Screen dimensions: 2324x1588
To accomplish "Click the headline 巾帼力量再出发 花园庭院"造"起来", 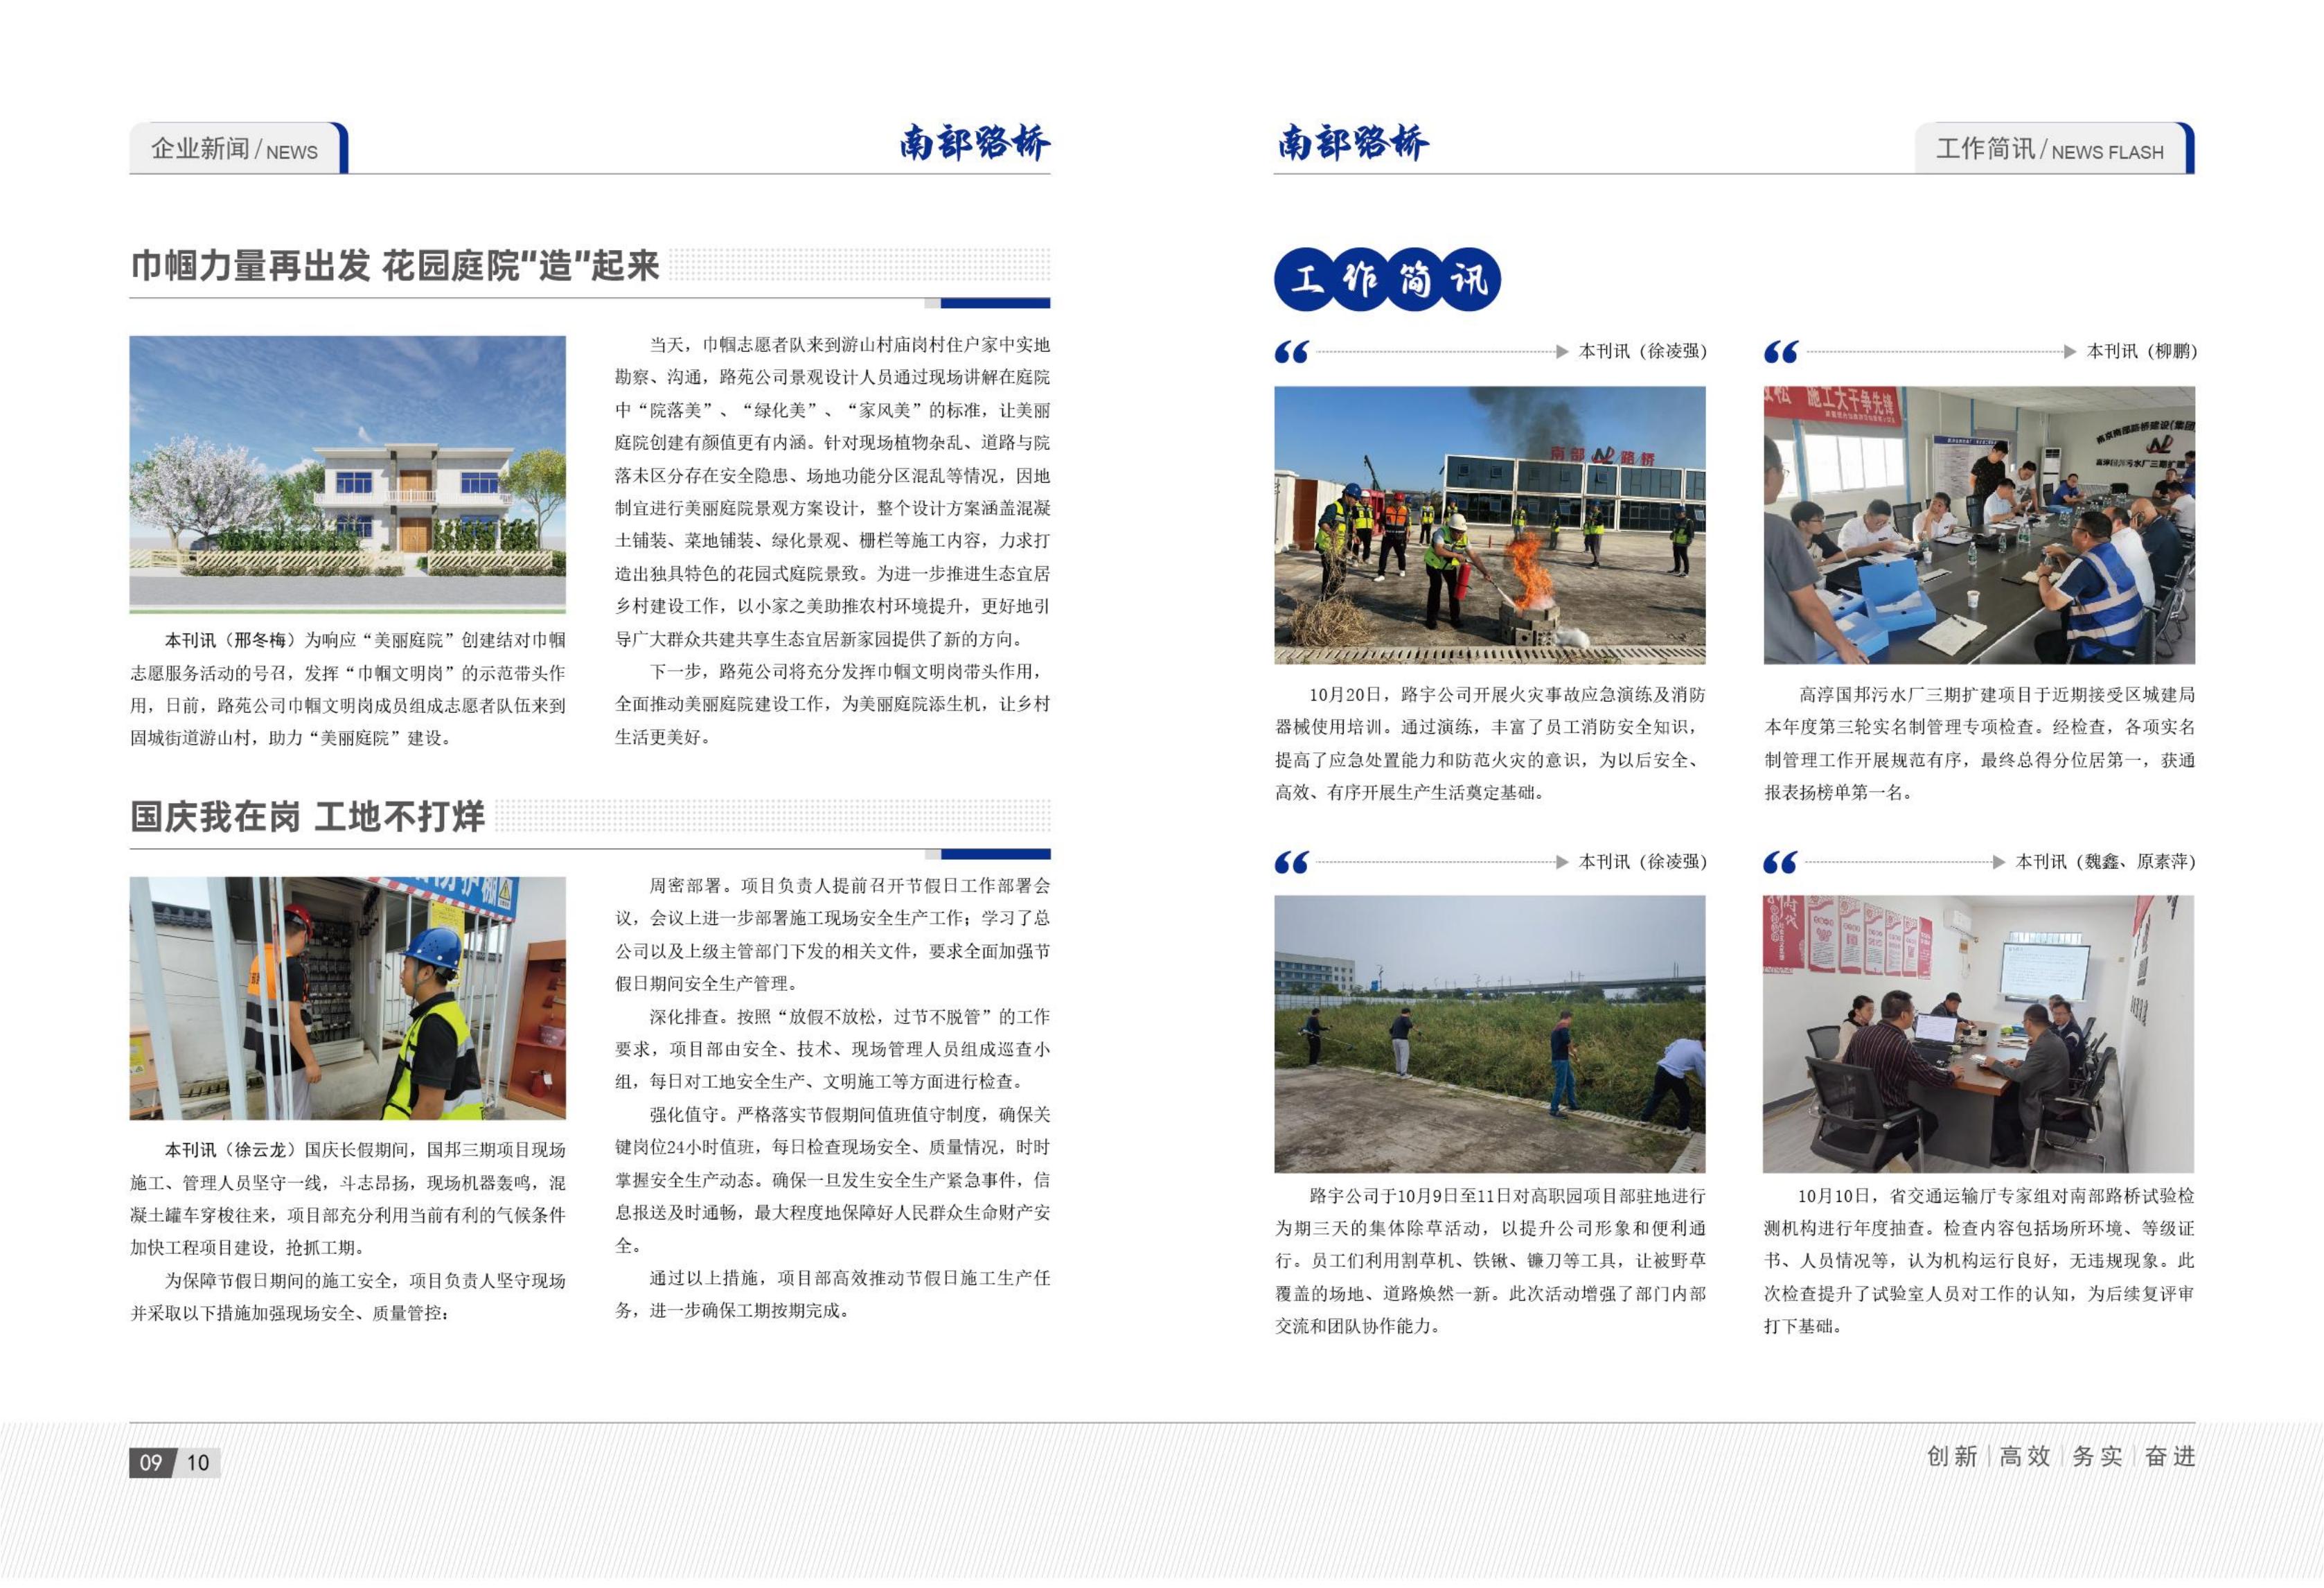I will point(395,266).
